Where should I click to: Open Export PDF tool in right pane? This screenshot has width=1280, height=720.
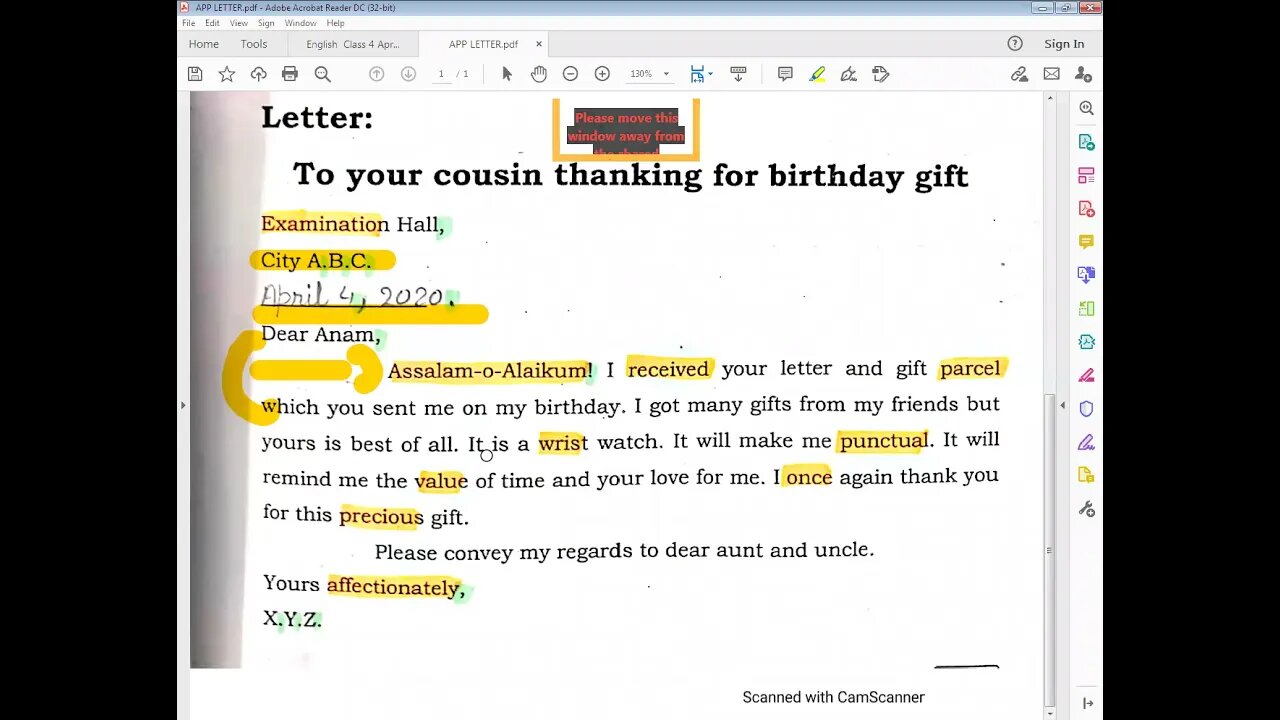pos(1087,142)
